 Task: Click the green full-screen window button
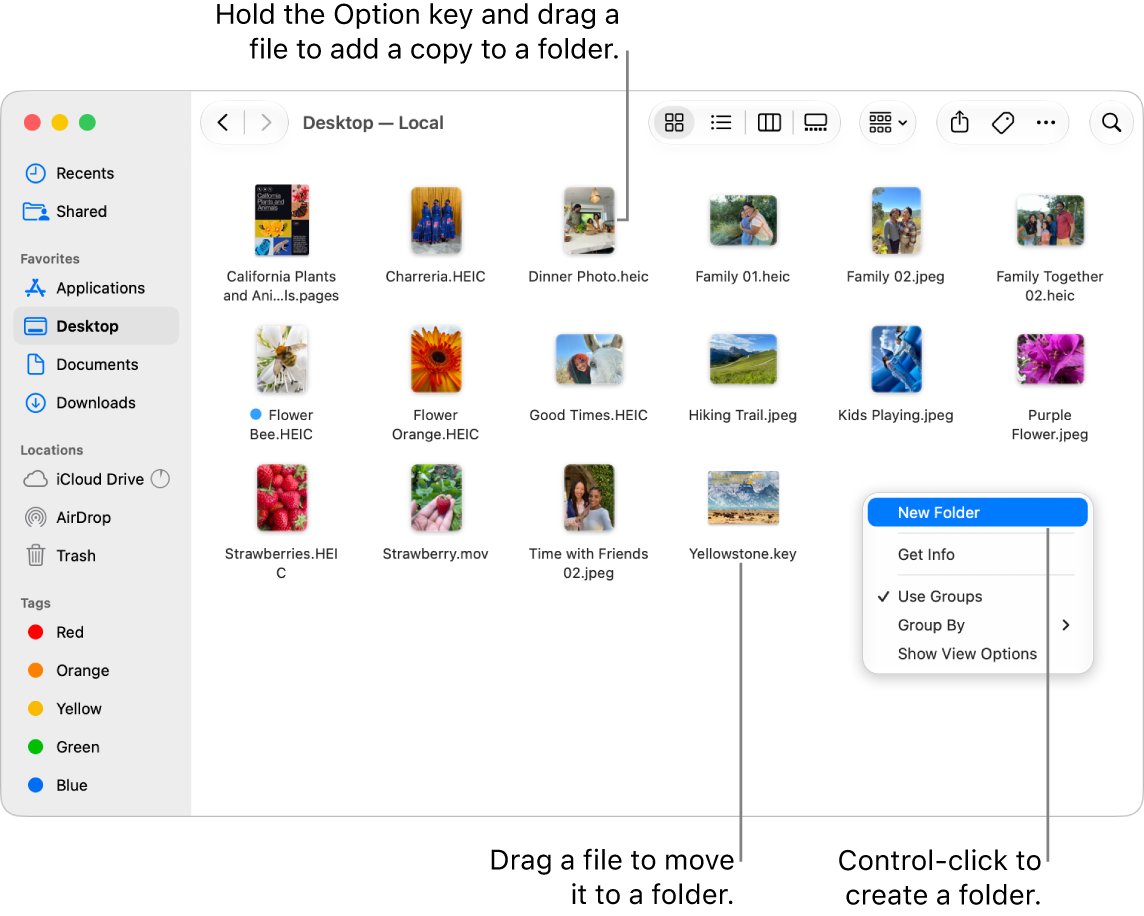point(88,123)
